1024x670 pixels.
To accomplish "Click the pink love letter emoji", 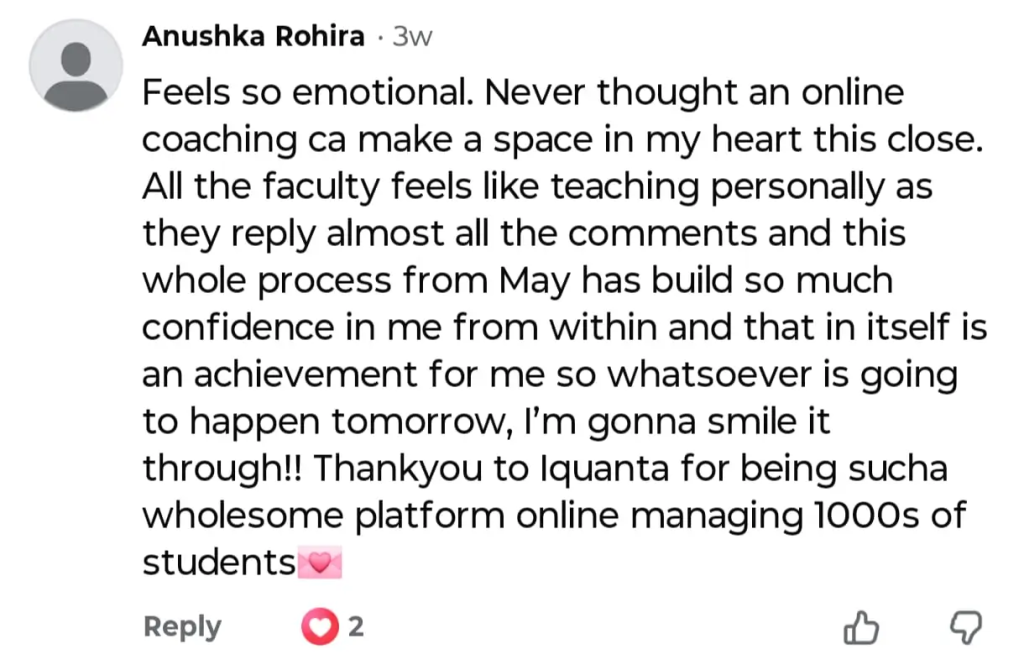I will pos(321,564).
